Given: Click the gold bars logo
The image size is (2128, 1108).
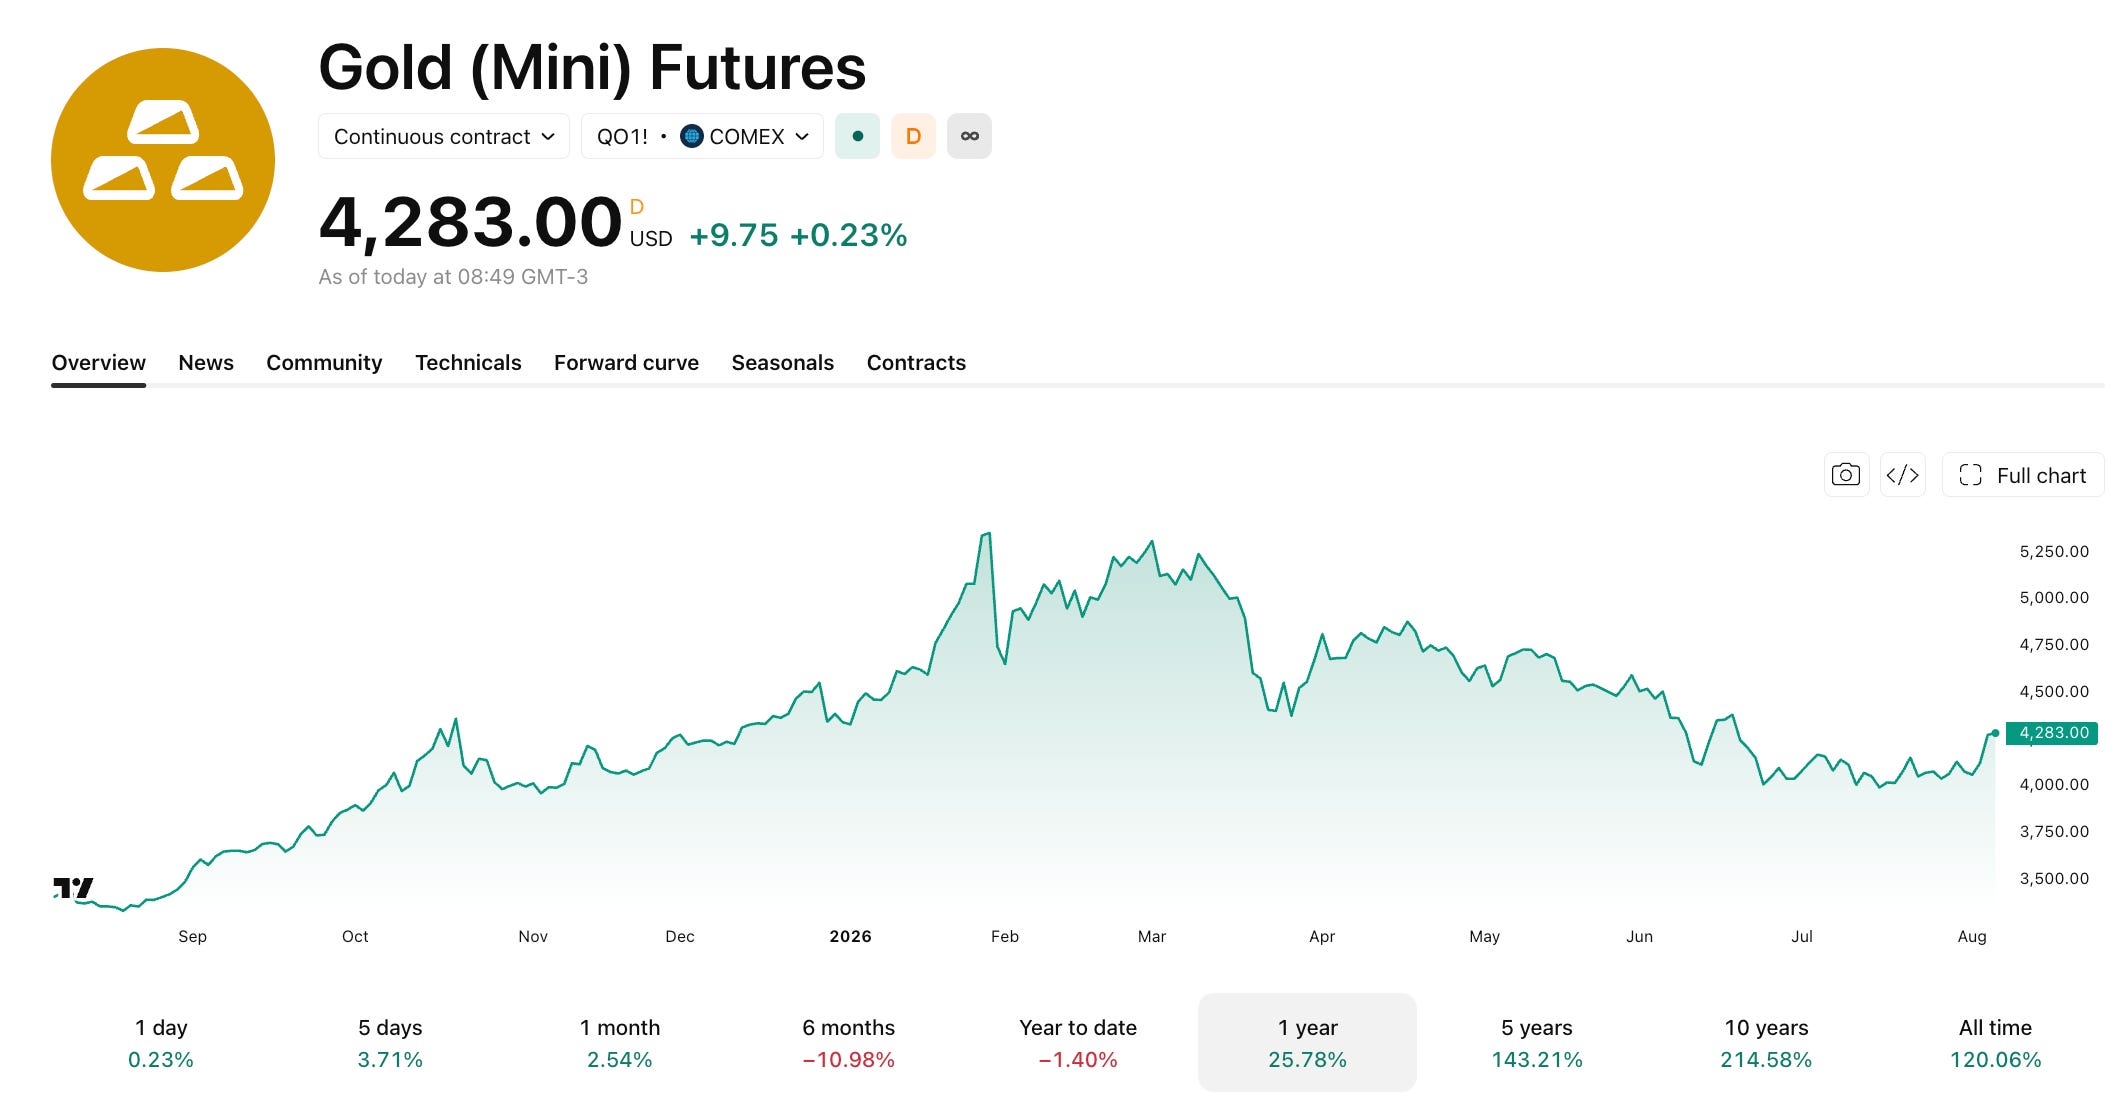Looking at the screenshot, I should pos(163,160).
